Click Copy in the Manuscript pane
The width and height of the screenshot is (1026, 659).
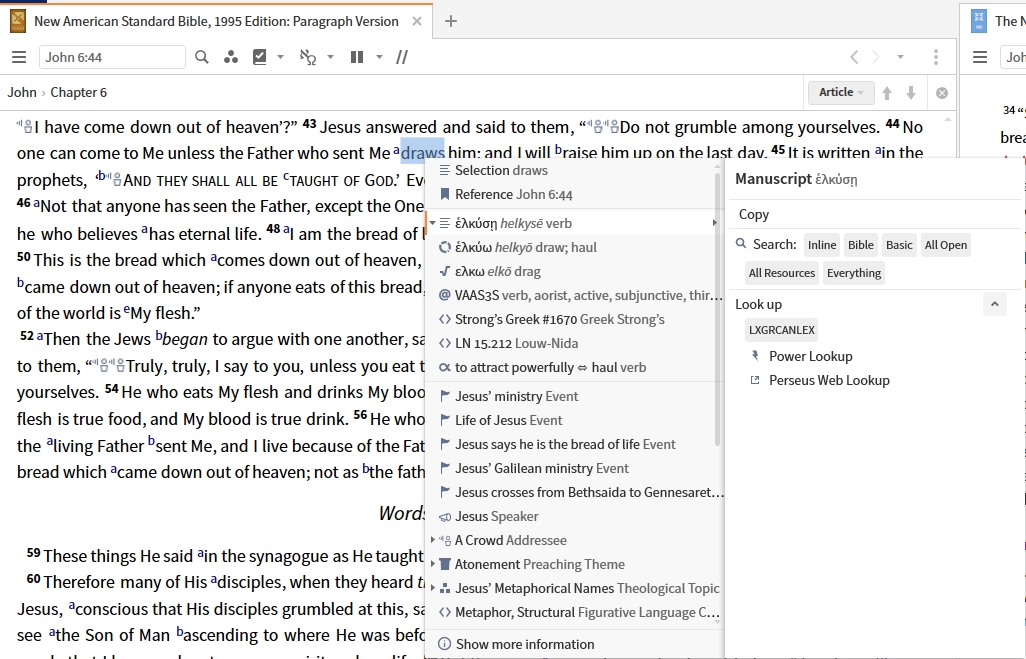tap(754, 215)
